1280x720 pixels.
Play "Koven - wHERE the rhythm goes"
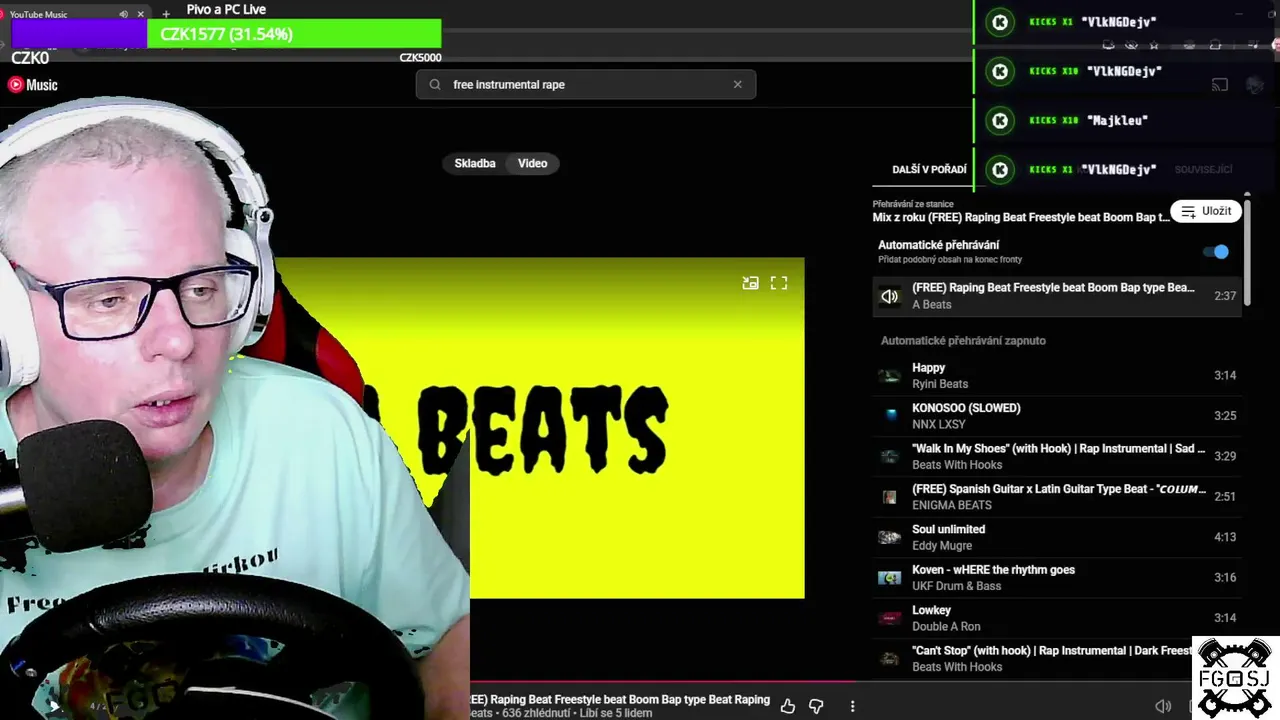[x=1057, y=577]
